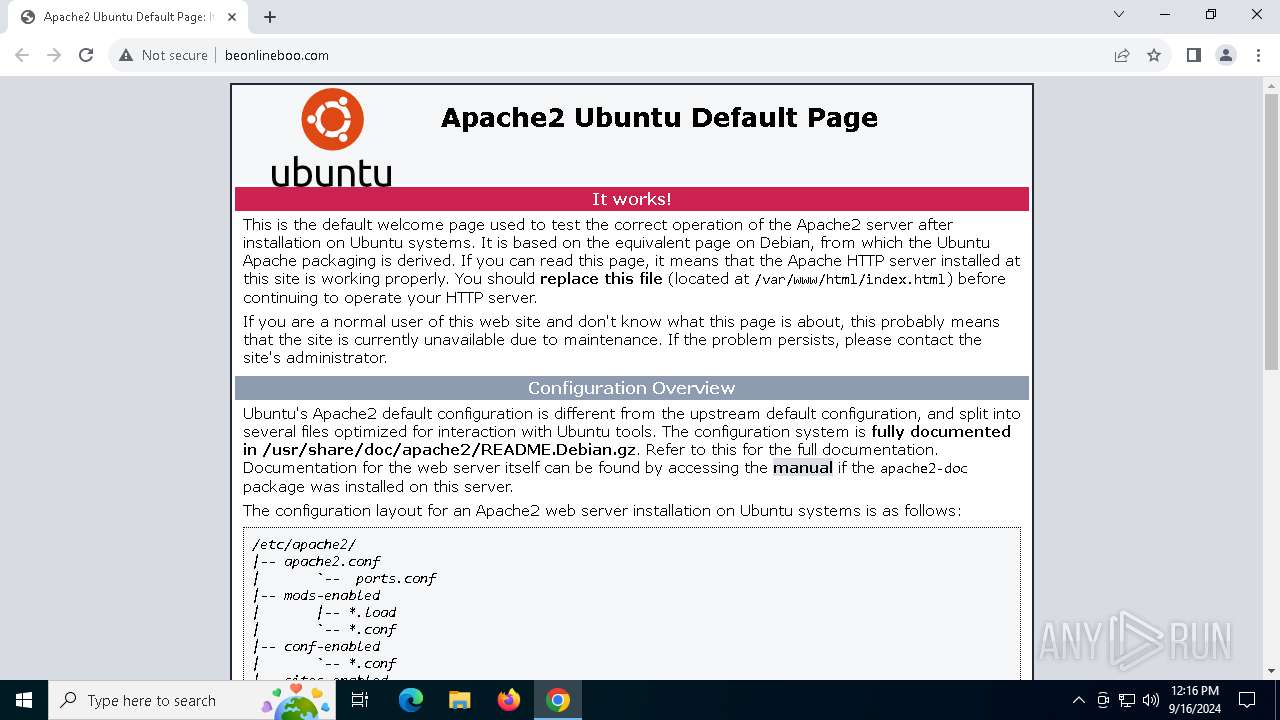Launch Firefox from the taskbar
This screenshot has height=720, width=1280.
[x=509, y=700]
